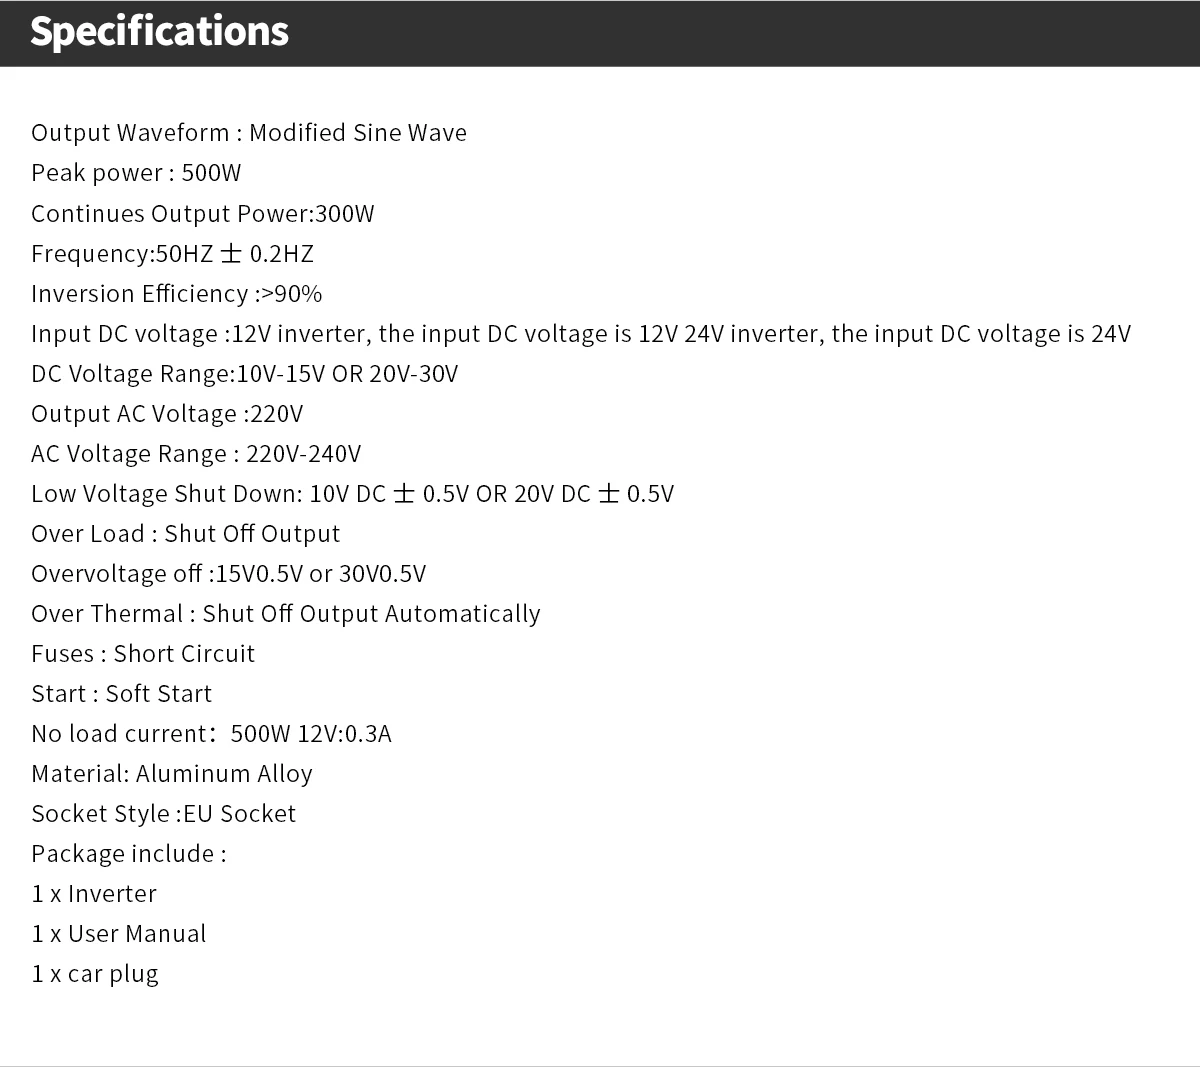
Task: Click the Fuses Short Circuit line
Action: point(143,654)
